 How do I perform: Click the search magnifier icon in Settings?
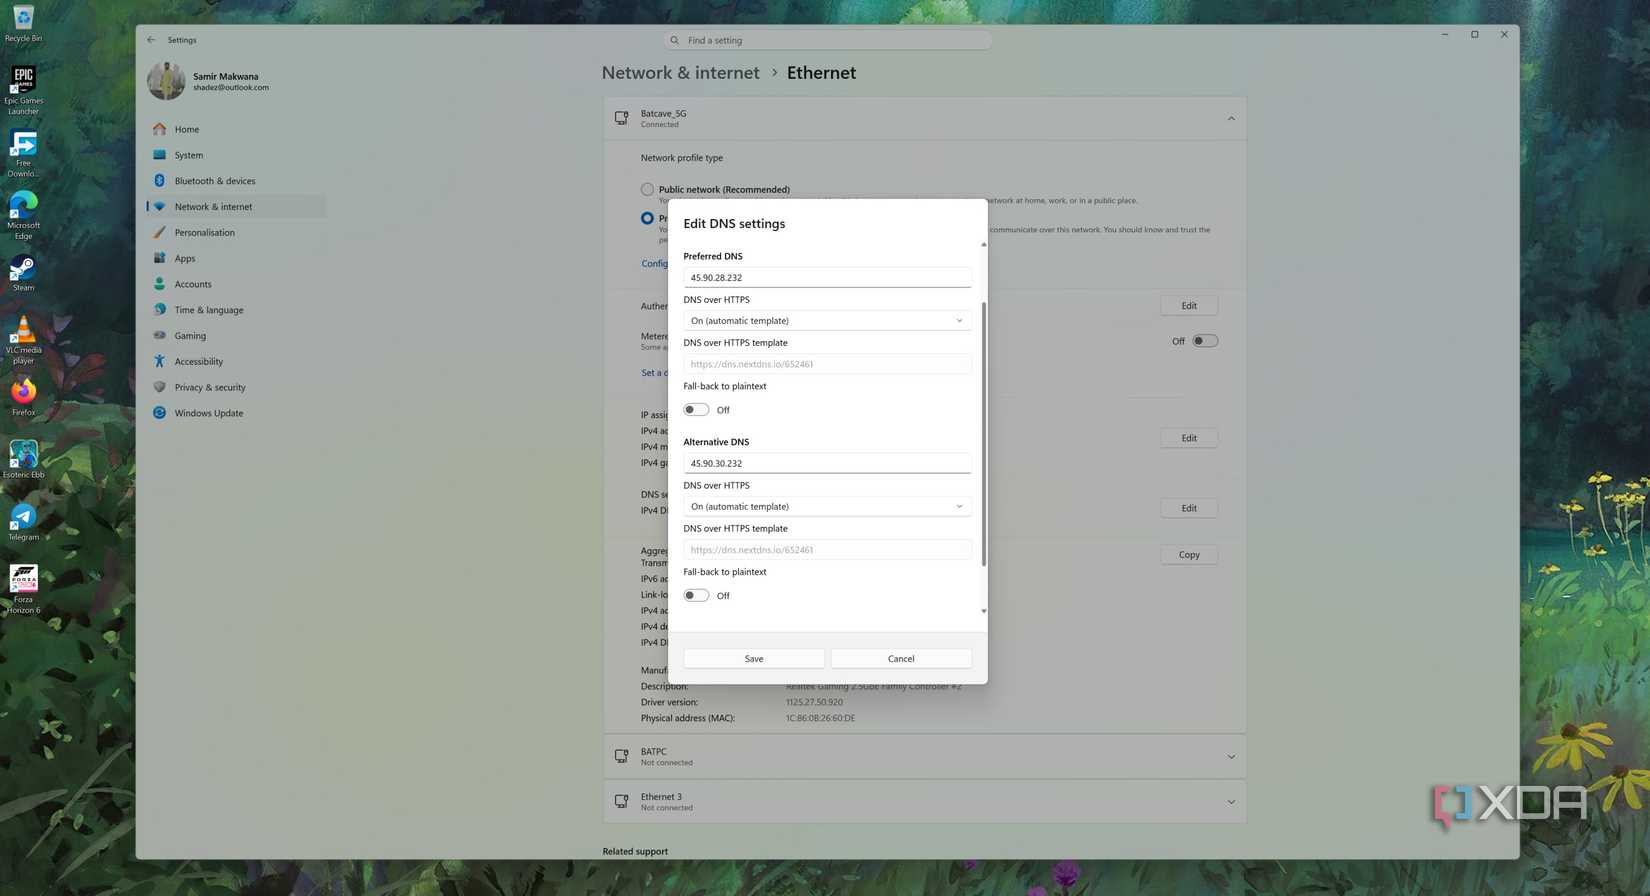(675, 40)
